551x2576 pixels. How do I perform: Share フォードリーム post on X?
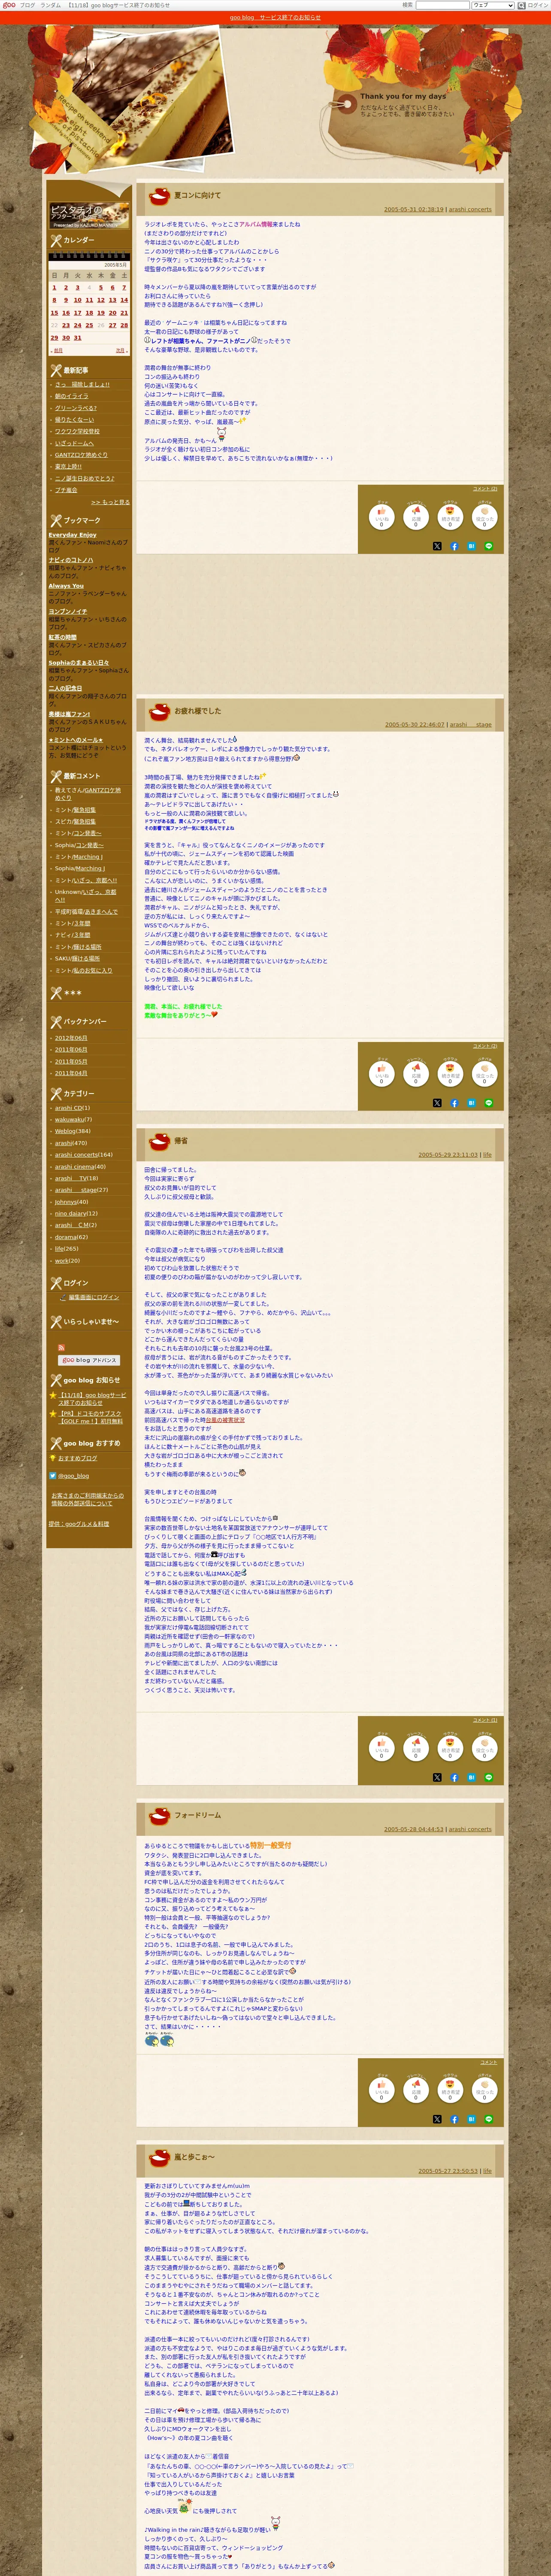pos(437,2119)
